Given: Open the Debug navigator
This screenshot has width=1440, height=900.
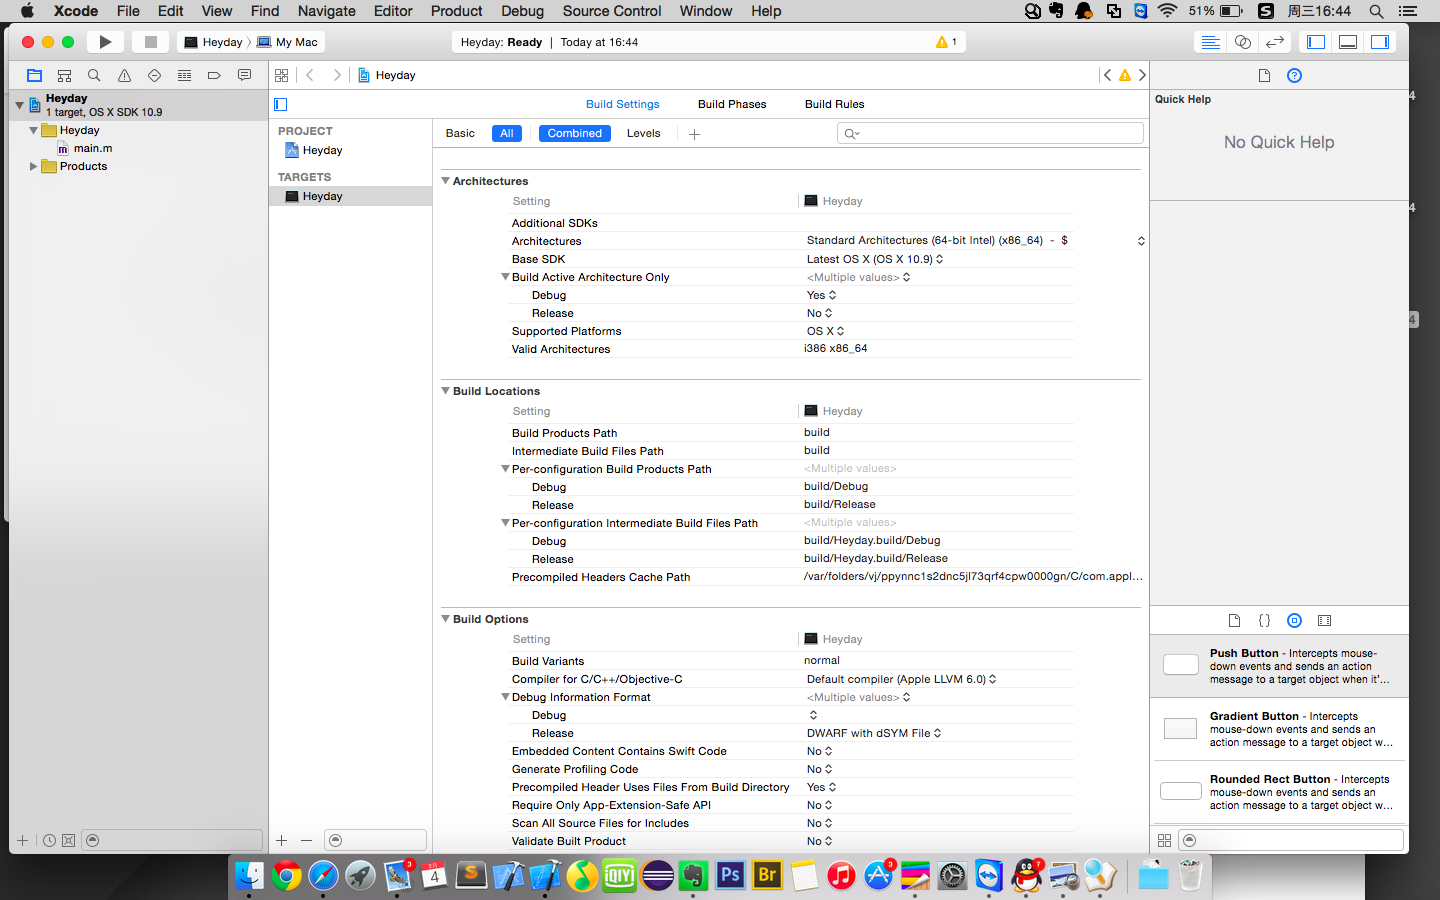Looking at the screenshot, I should point(184,75).
